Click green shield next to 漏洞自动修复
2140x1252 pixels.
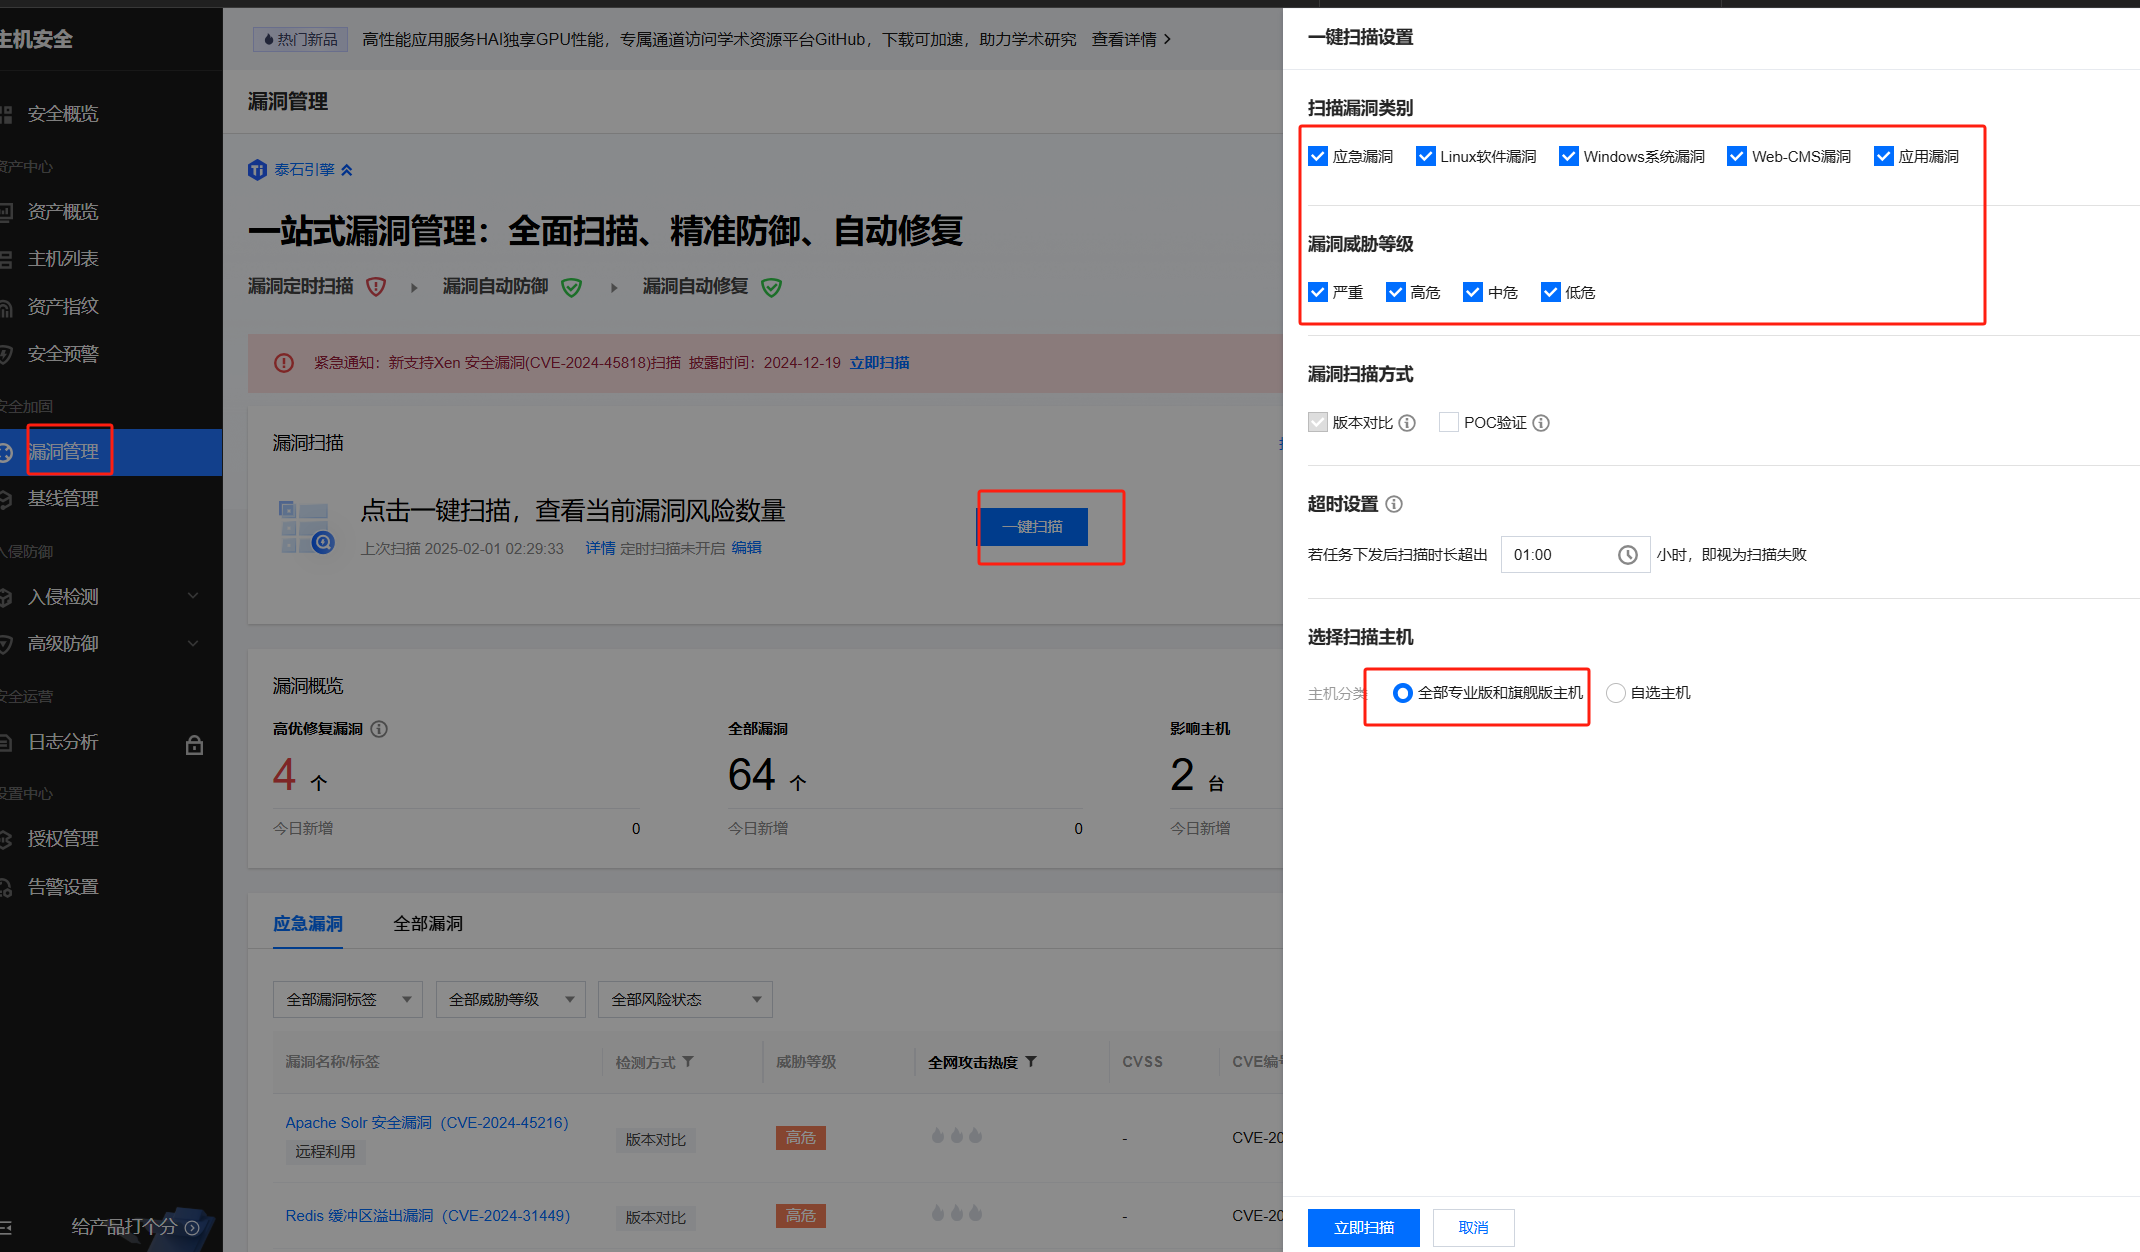pyautogui.click(x=771, y=287)
